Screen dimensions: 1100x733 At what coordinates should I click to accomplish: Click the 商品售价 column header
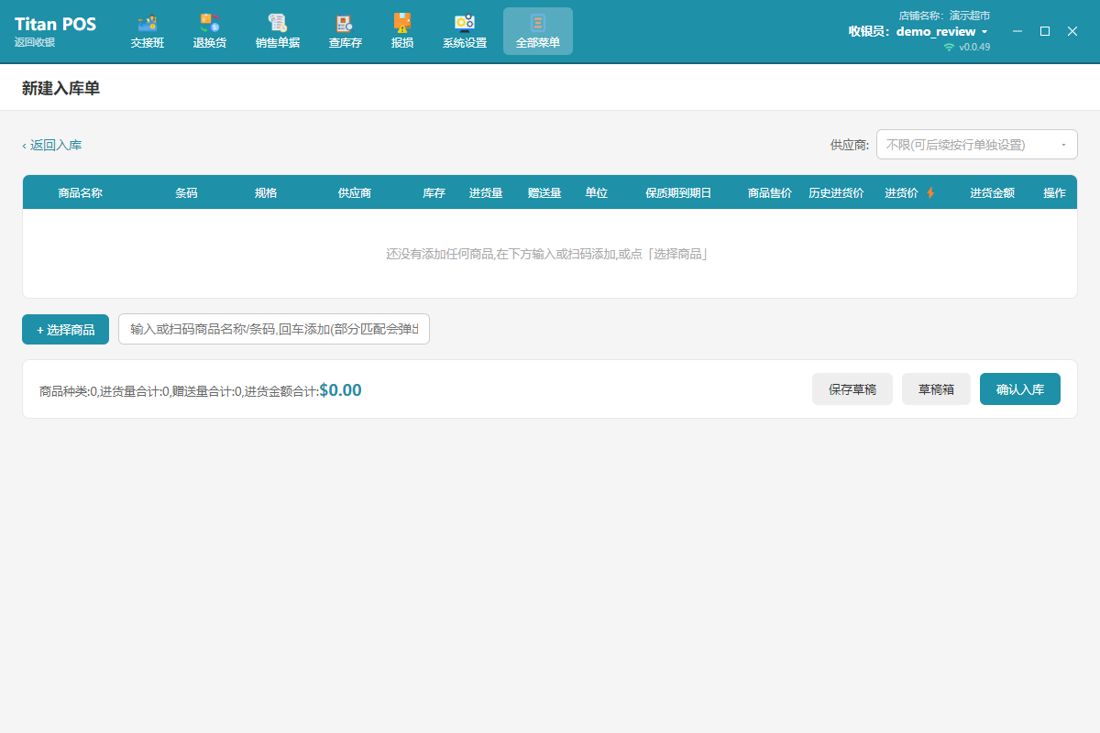tap(770, 193)
